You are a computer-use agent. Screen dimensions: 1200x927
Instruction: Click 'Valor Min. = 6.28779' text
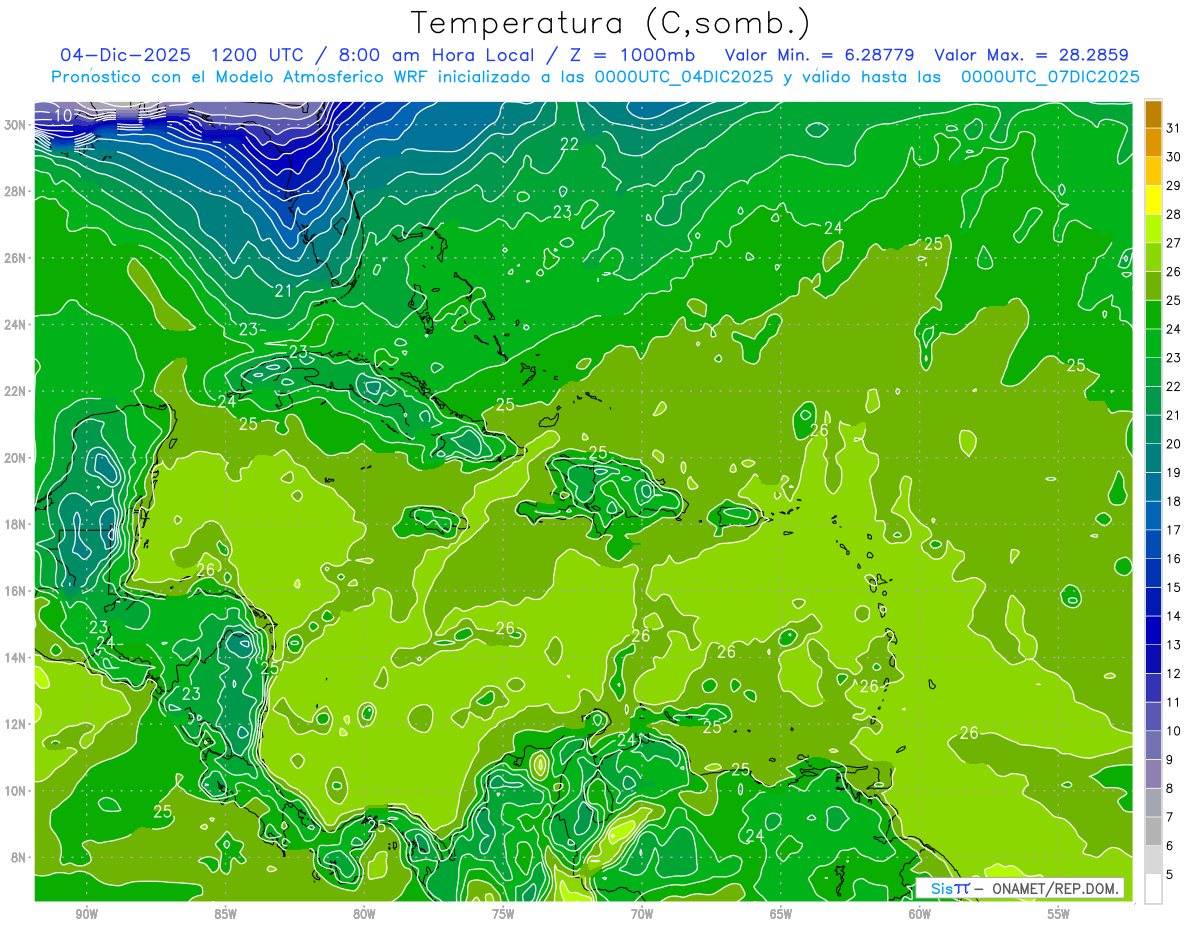(x=819, y=54)
